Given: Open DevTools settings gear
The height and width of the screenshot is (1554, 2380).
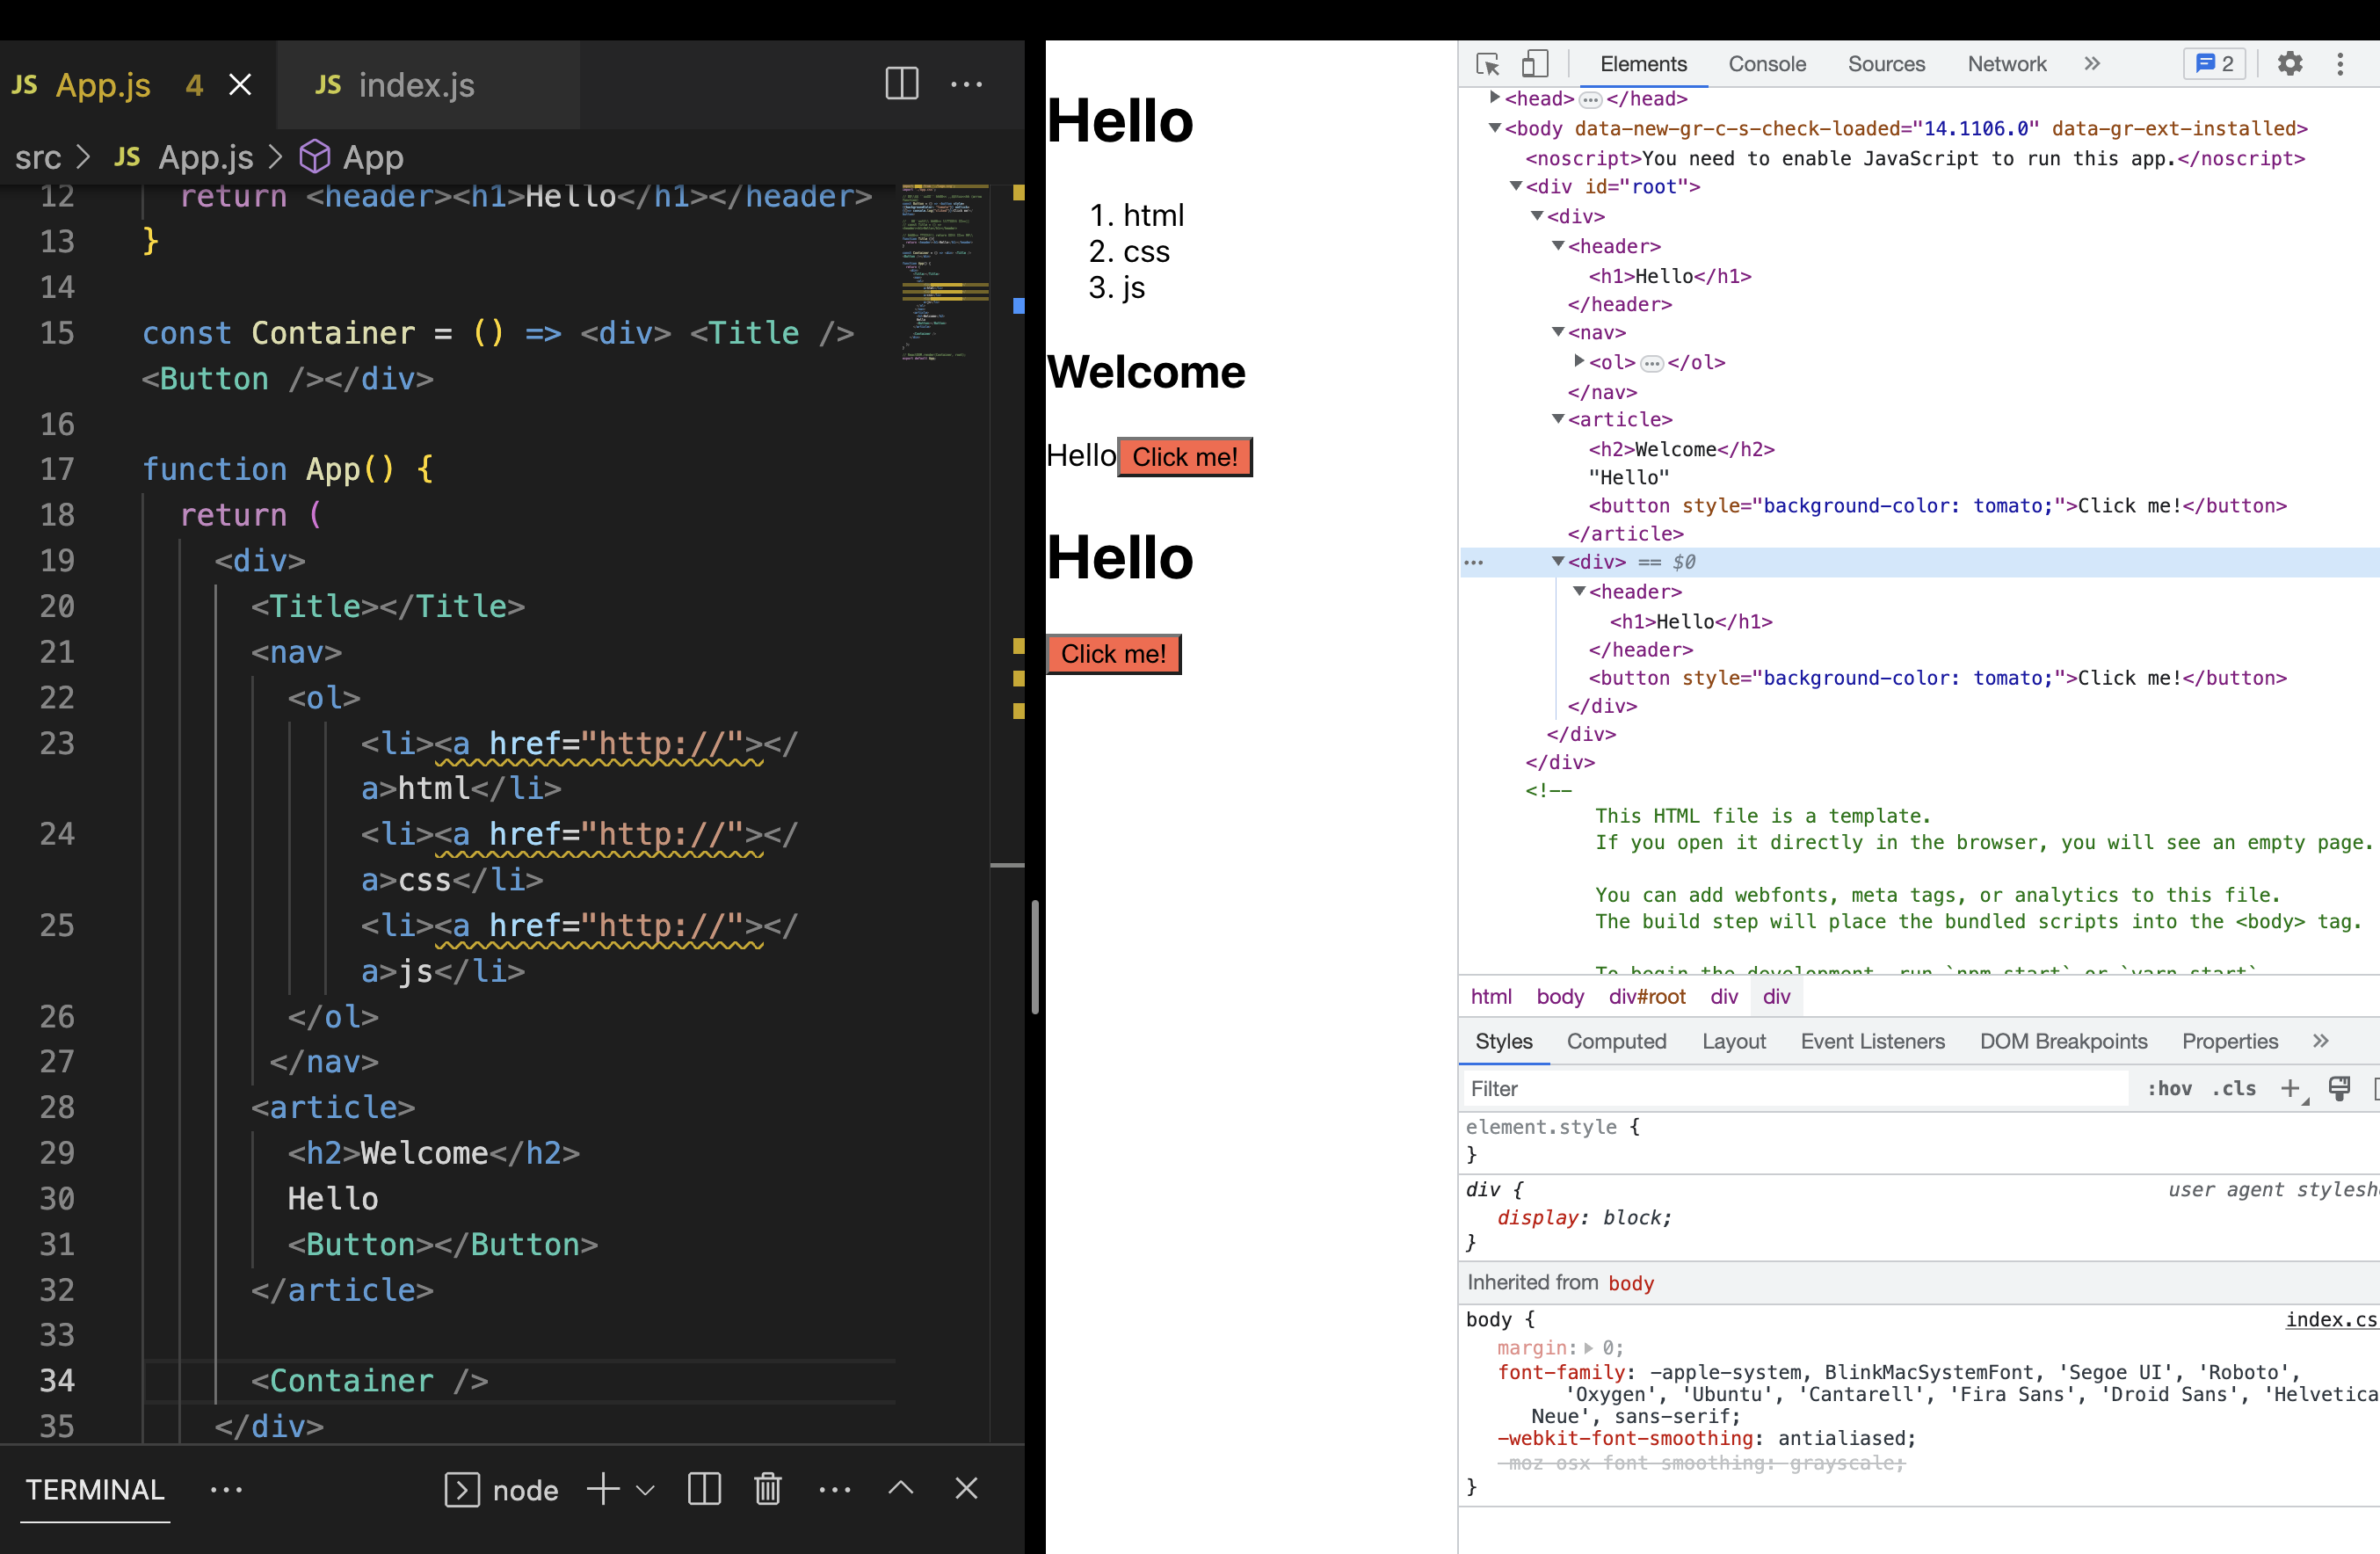Looking at the screenshot, I should 2289,64.
